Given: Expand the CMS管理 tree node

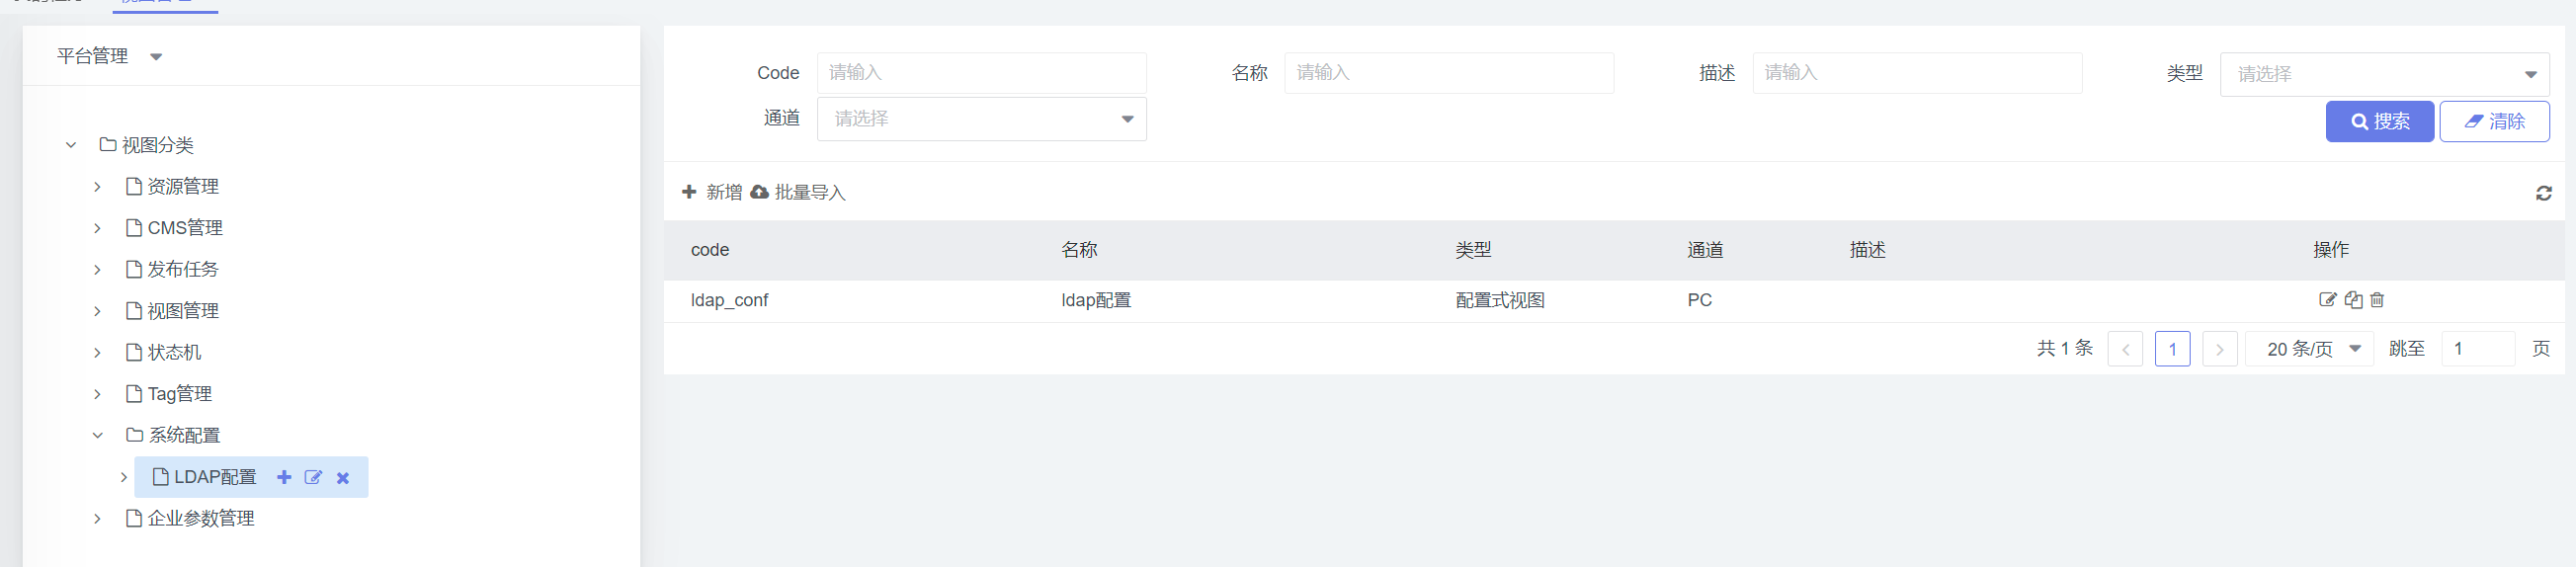Looking at the screenshot, I should (x=97, y=228).
